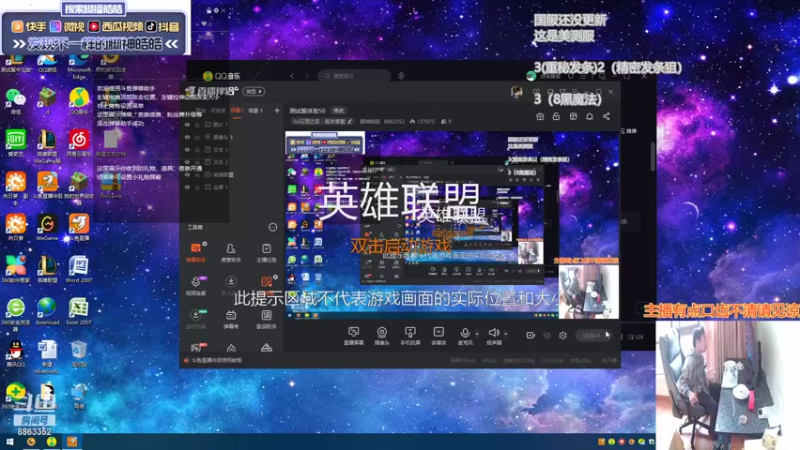Lock the 文本1 layer
Viewport: 800px width, 450px height.
point(197,149)
